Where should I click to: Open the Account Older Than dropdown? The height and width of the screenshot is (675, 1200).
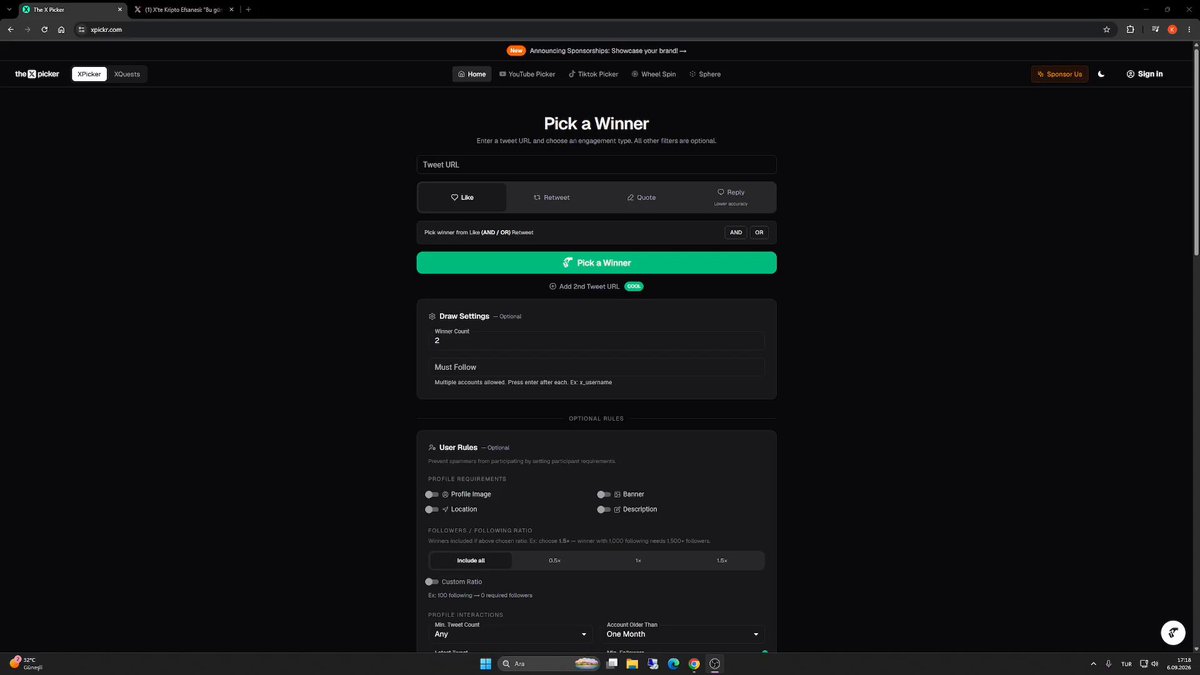[x=683, y=633]
